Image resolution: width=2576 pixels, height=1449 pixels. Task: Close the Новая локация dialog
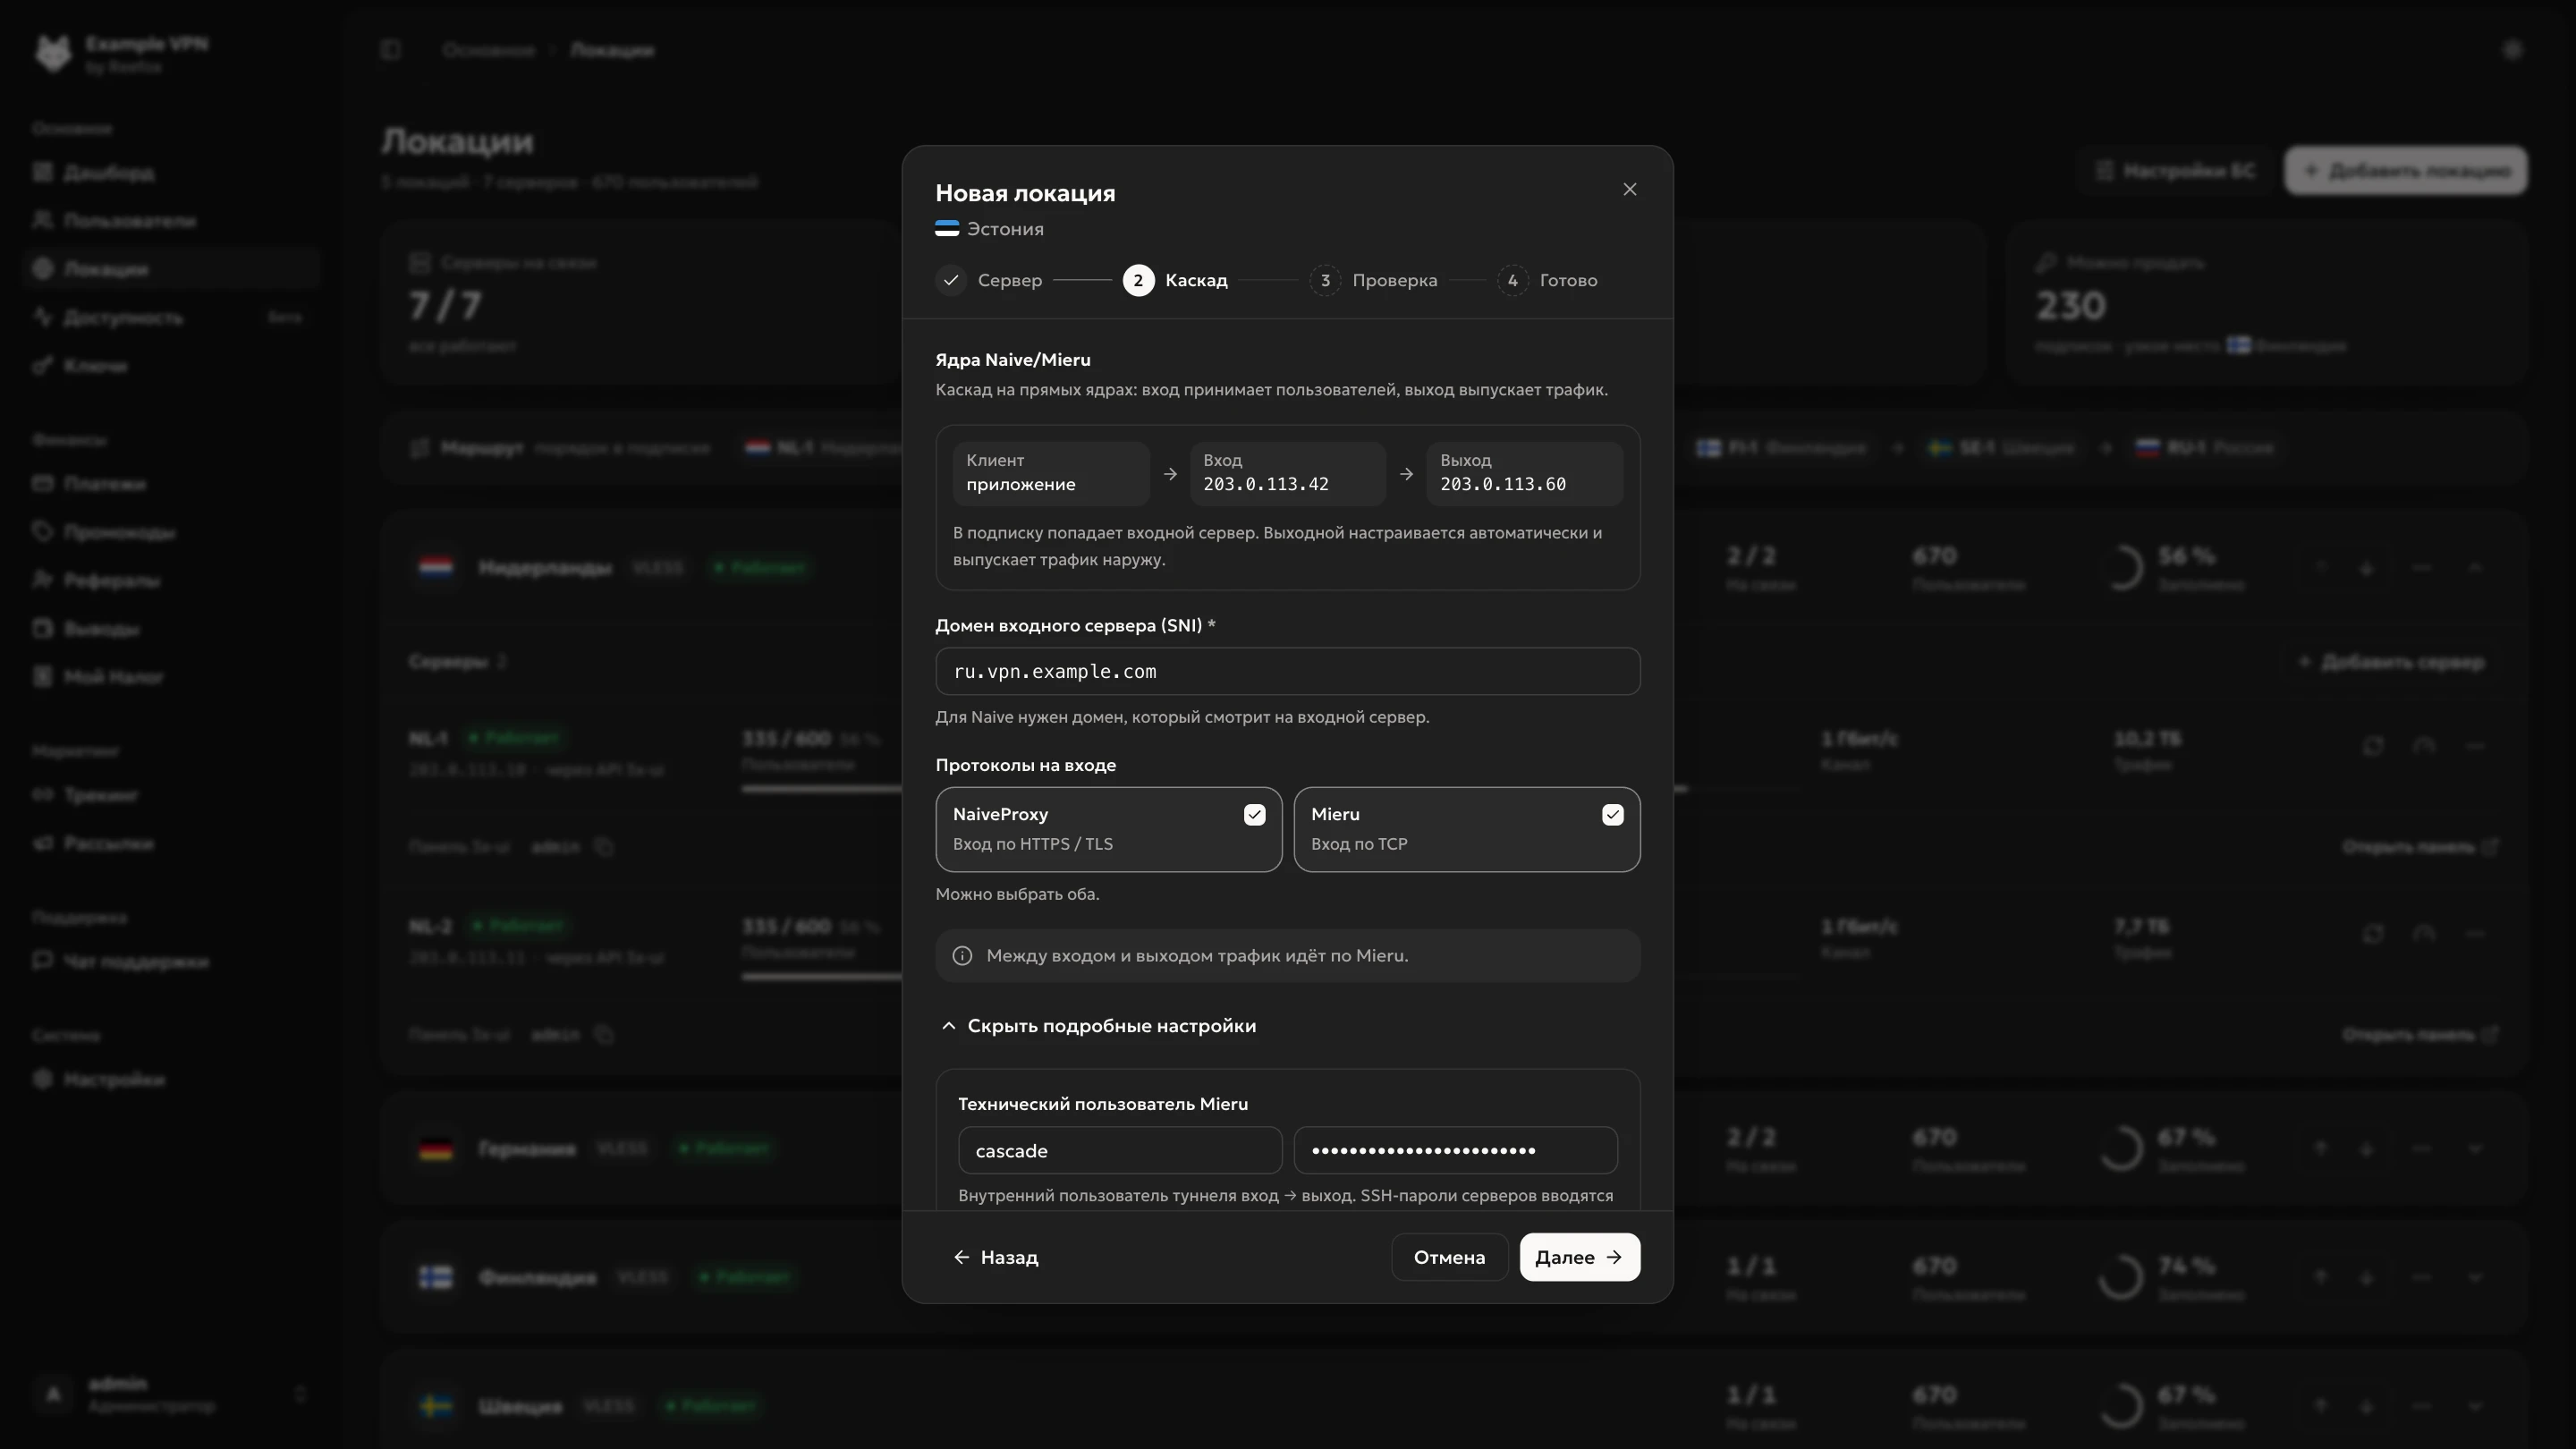(1629, 189)
